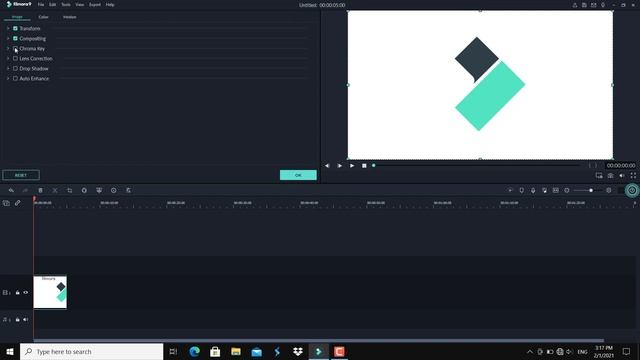Zoom out the timeline with minus icon
Viewport: 640px width, 360px height.
point(567,191)
